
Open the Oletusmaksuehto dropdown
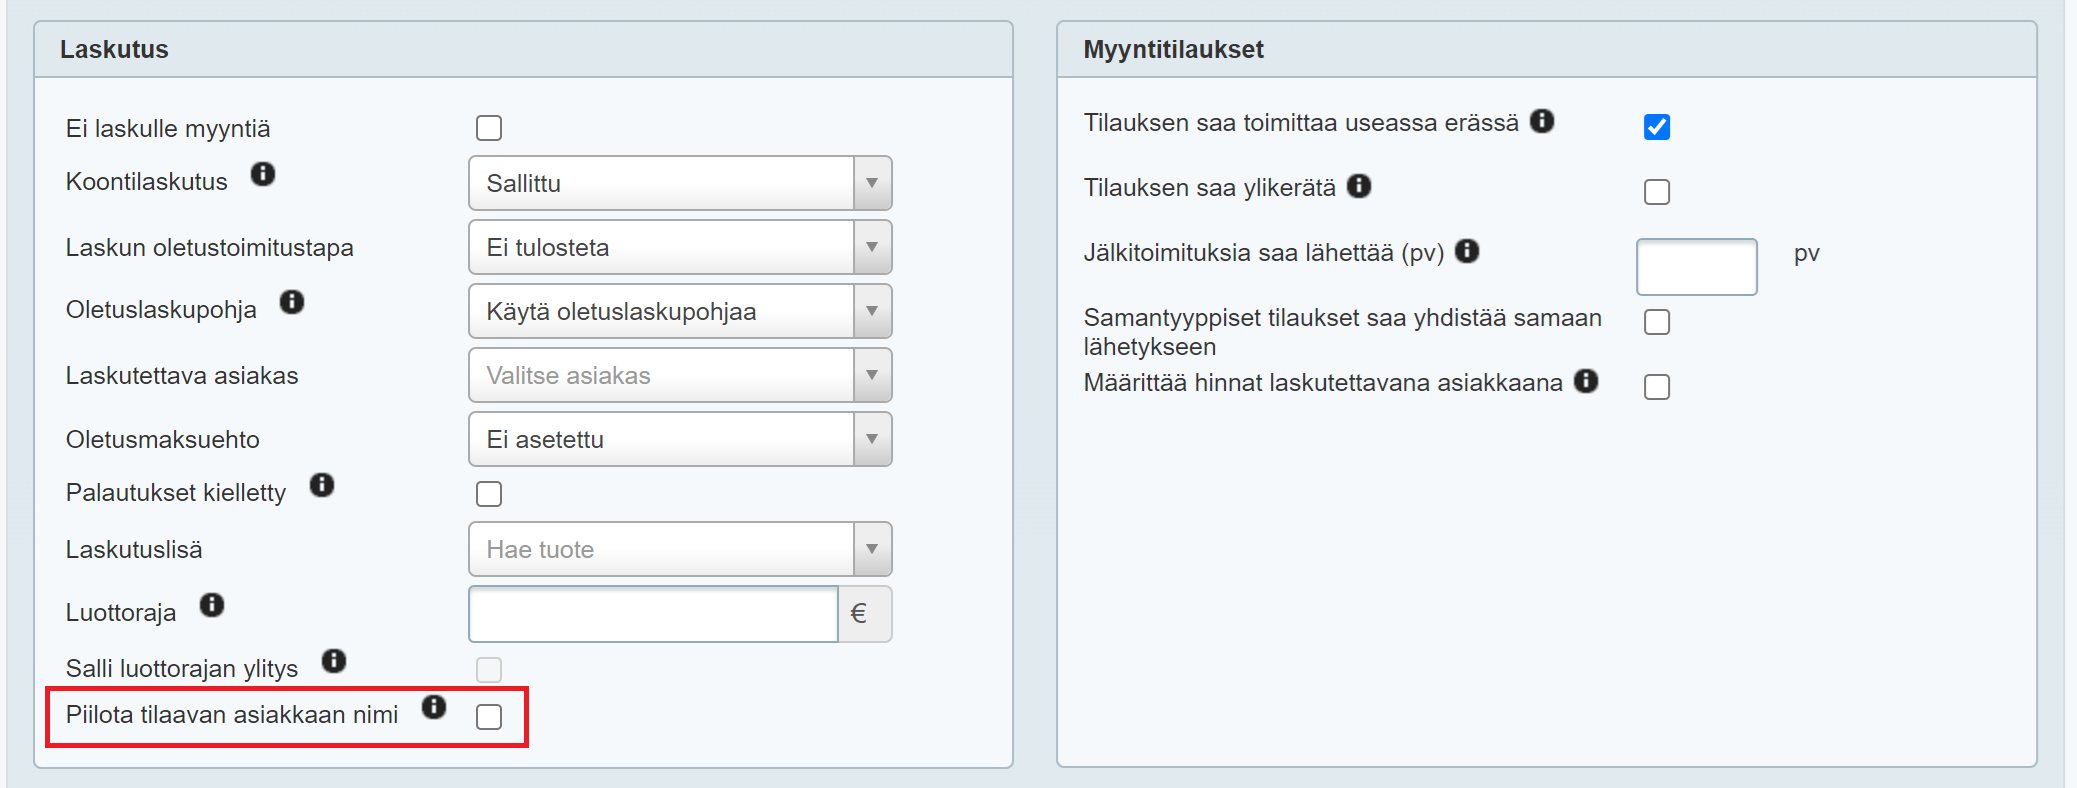click(679, 439)
